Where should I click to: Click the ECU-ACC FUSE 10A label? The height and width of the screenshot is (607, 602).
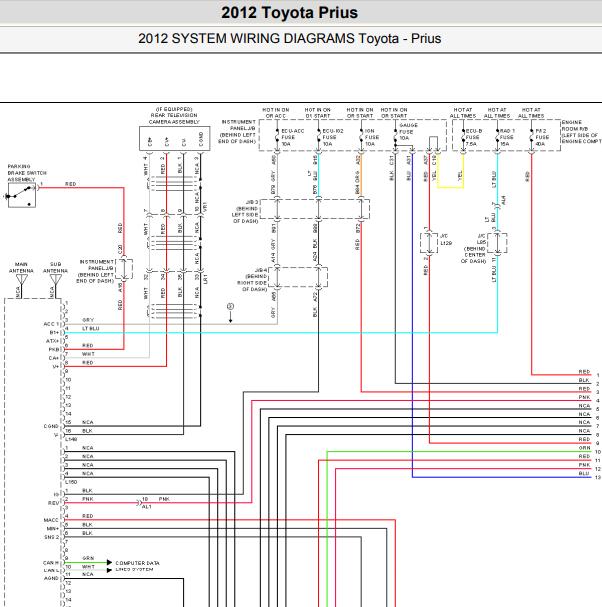(x=293, y=137)
